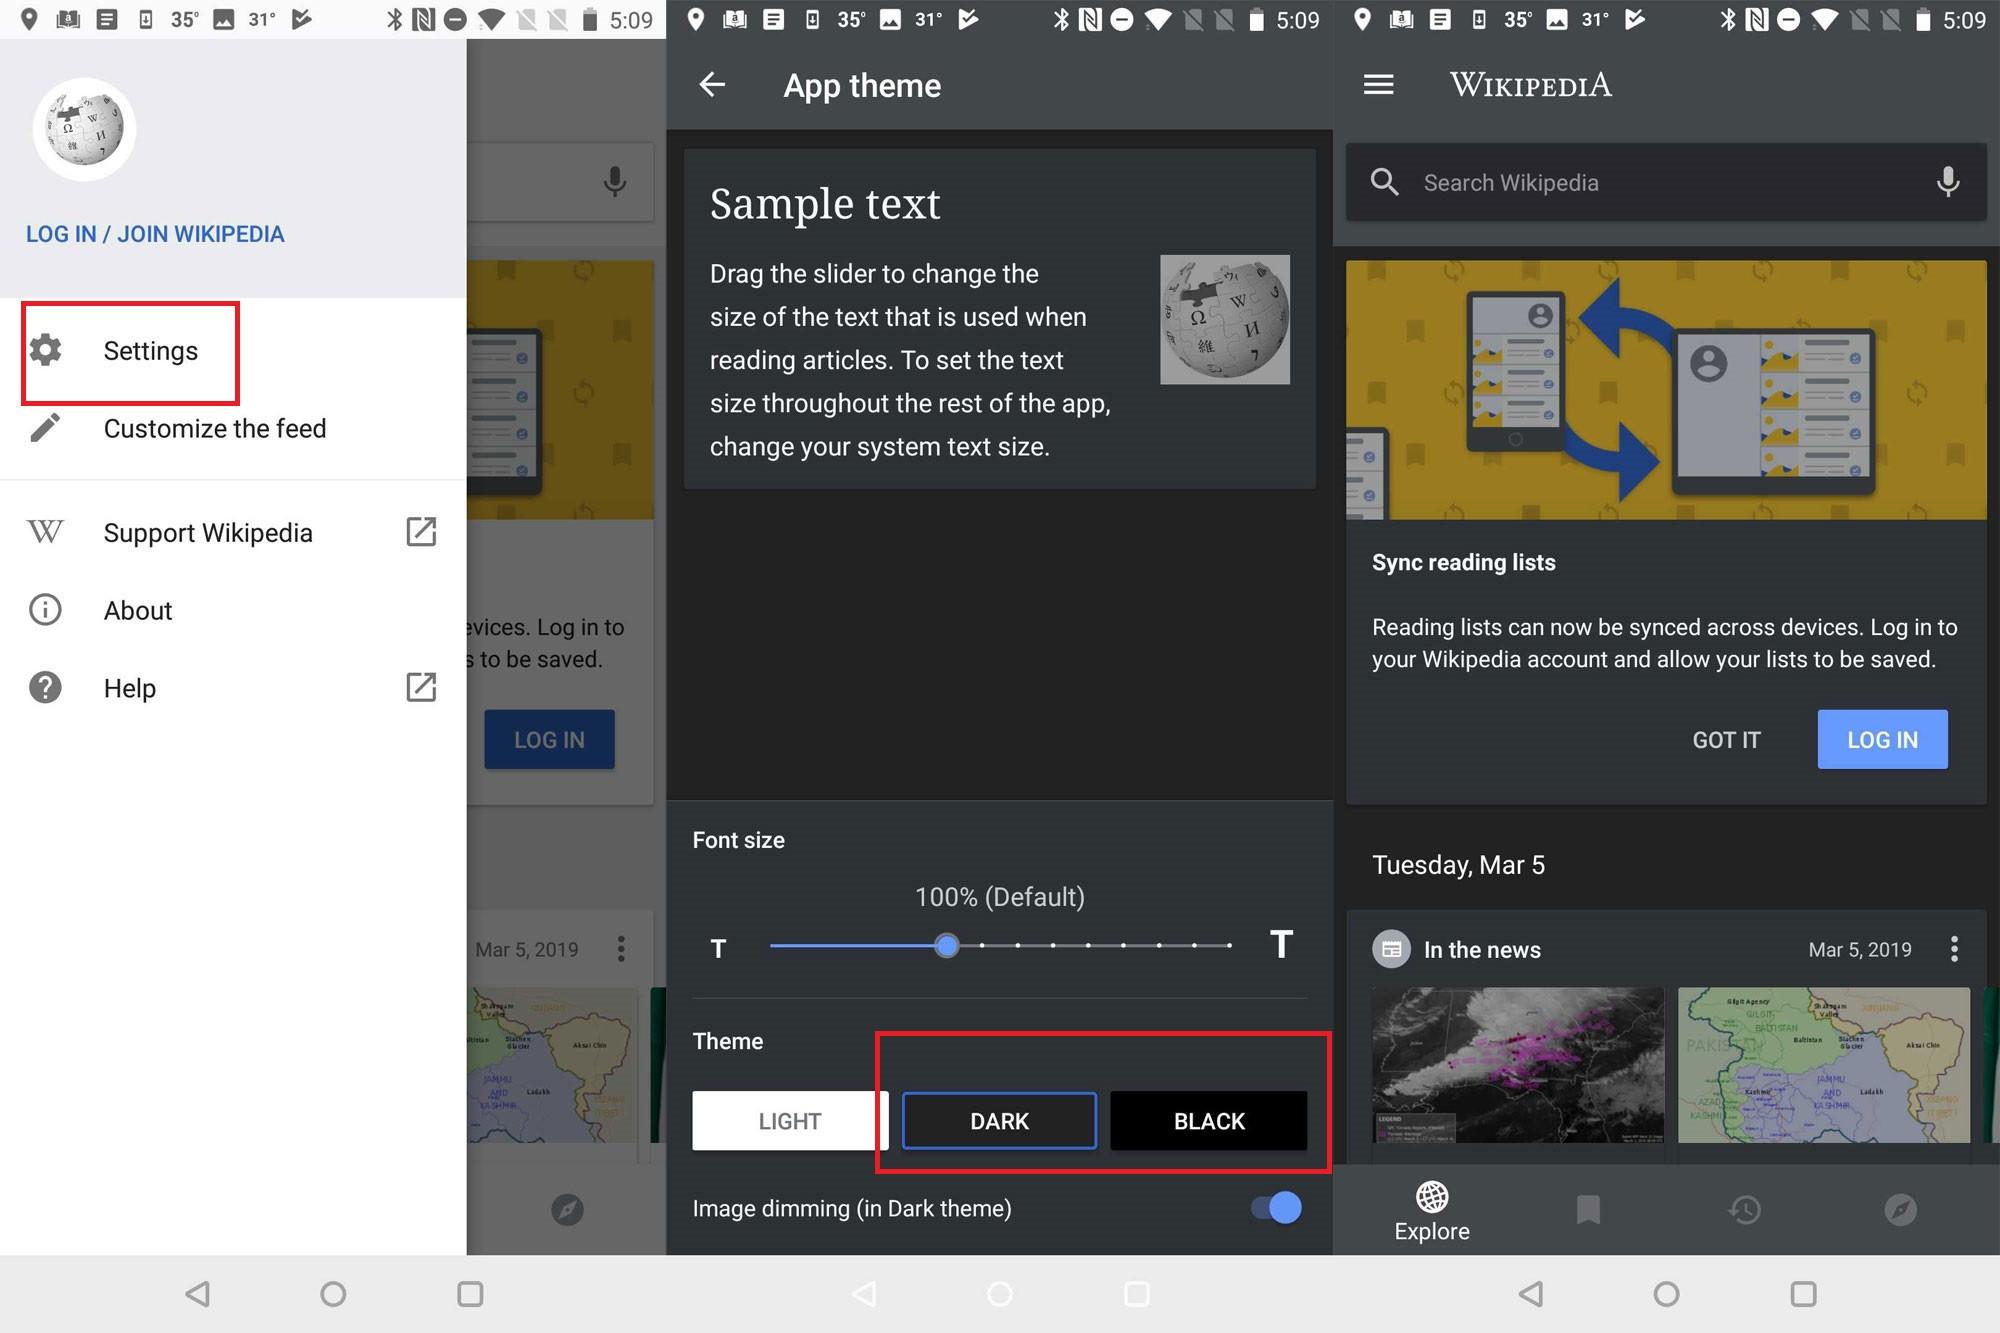This screenshot has width=2000, height=1333.
Task: Switch to the compass Nearby tab on the right screen
Action: 1900,1210
